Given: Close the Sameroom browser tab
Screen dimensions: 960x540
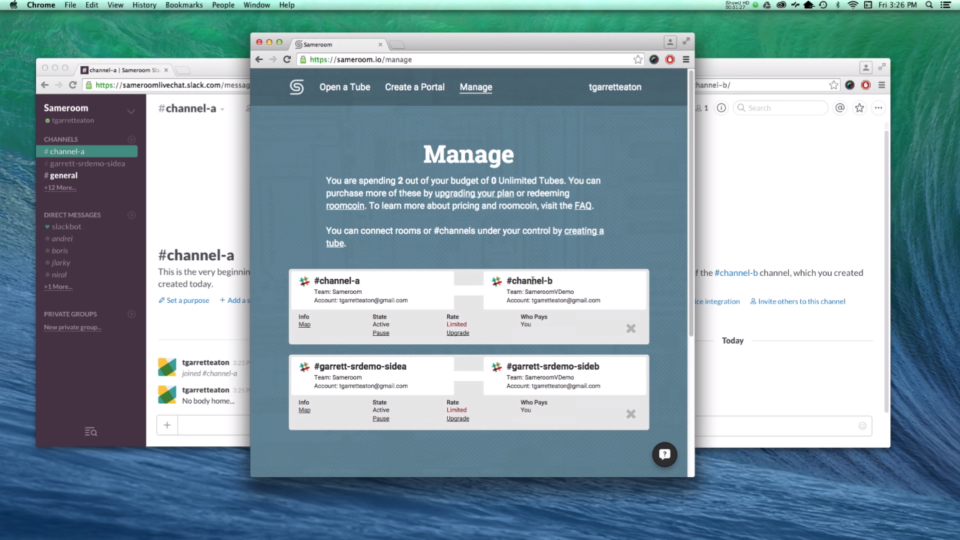Looking at the screenshot, I should (x=380, y=44).
